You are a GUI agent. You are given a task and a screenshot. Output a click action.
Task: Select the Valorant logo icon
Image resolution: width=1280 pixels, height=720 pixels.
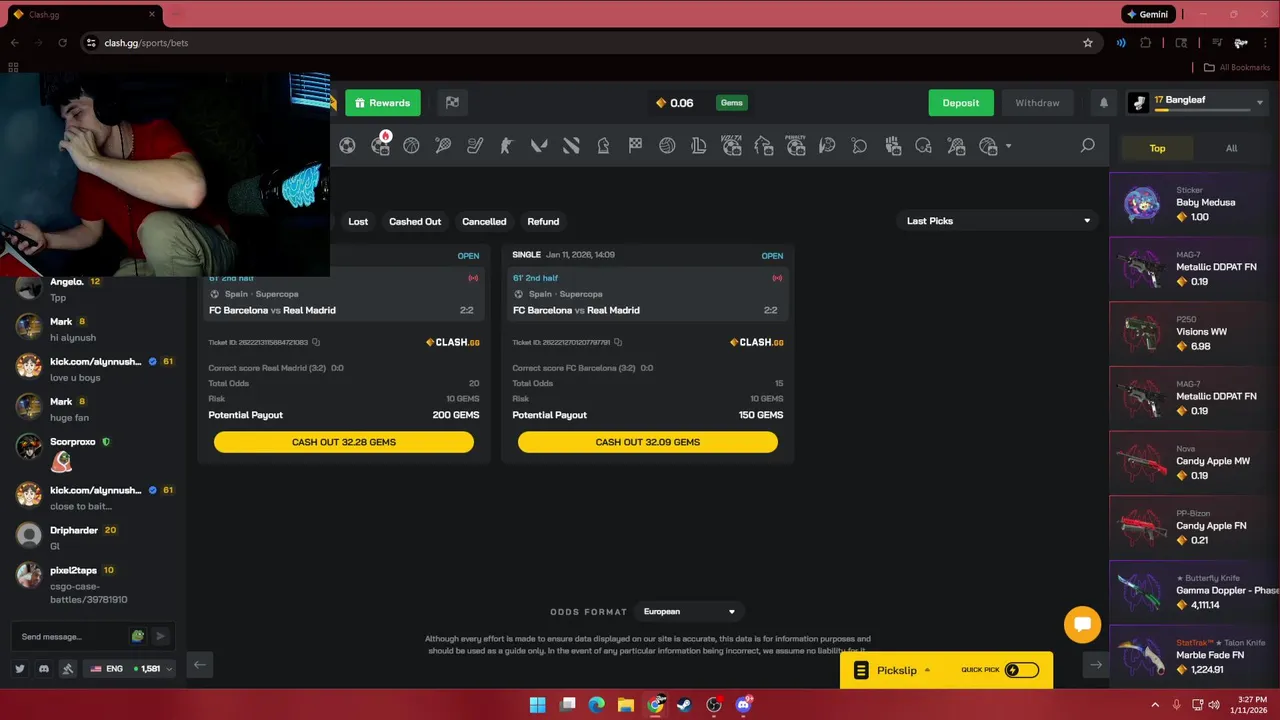539,146
